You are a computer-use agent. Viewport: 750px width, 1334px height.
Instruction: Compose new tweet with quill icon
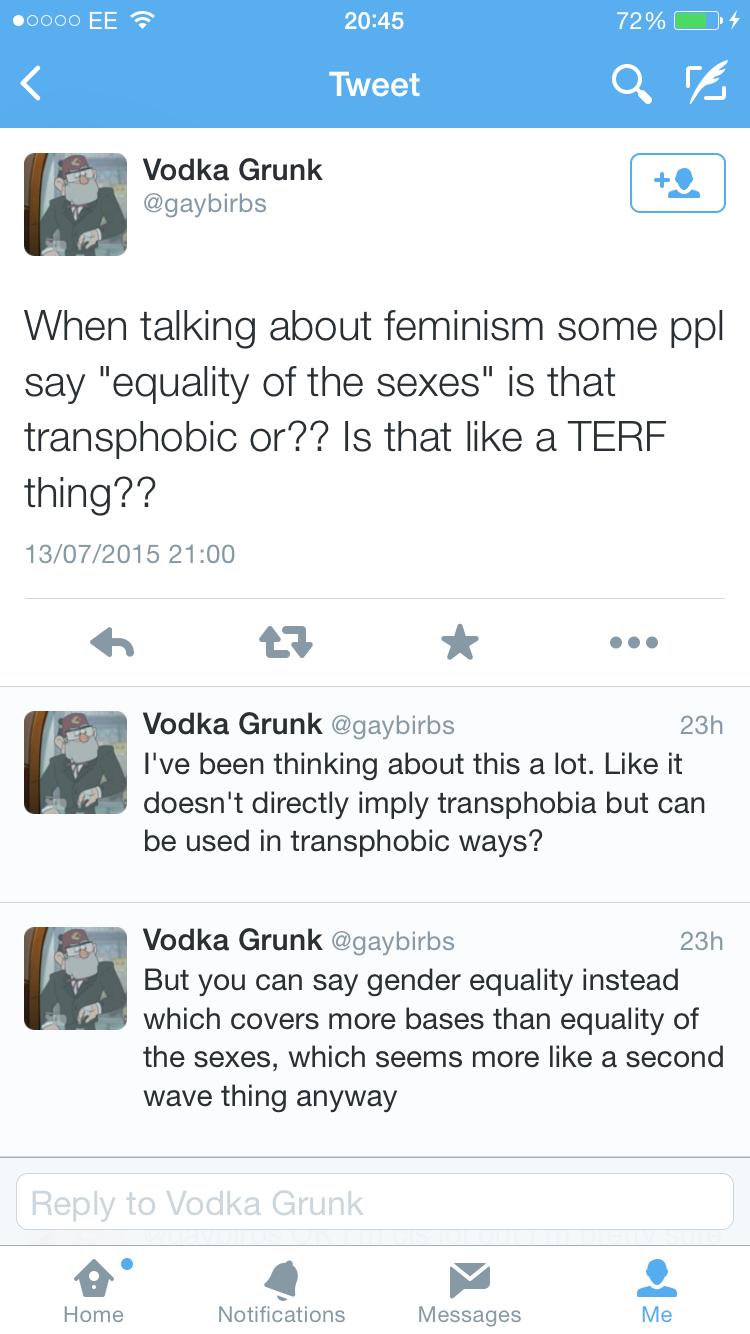[x=706, y=85]
